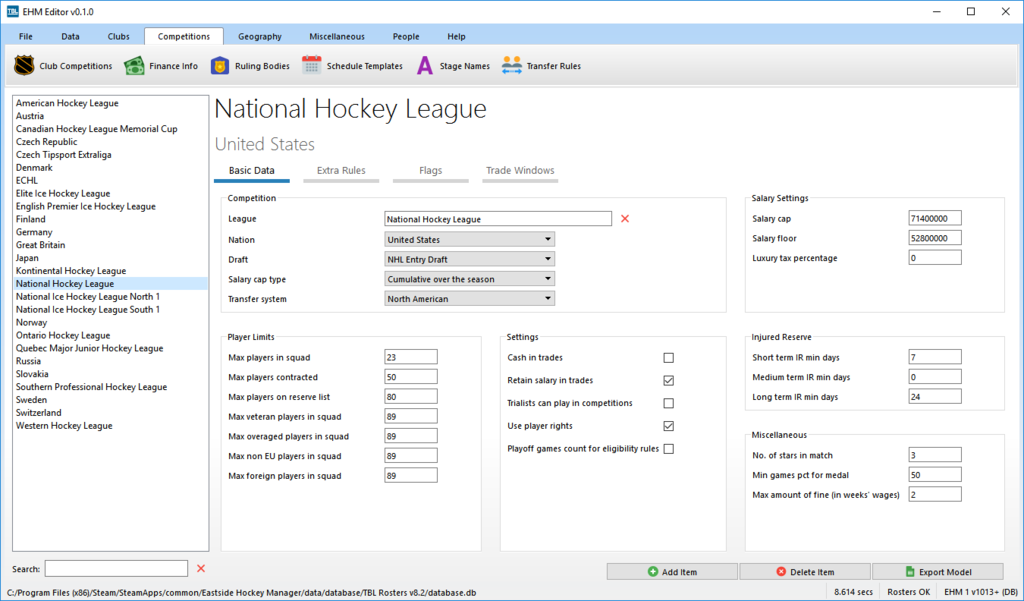Open the Stage Names toolbar item
1024x601 pixels.
pyautogui.click(x=453, y=66)
